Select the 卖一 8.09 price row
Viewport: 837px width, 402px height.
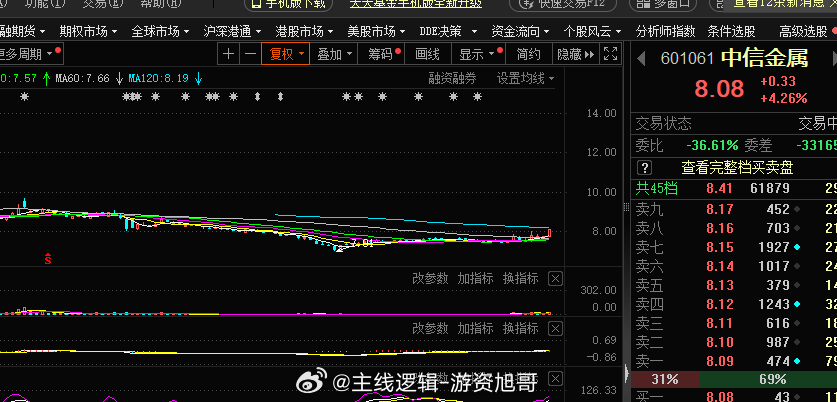tap(733, 361)
